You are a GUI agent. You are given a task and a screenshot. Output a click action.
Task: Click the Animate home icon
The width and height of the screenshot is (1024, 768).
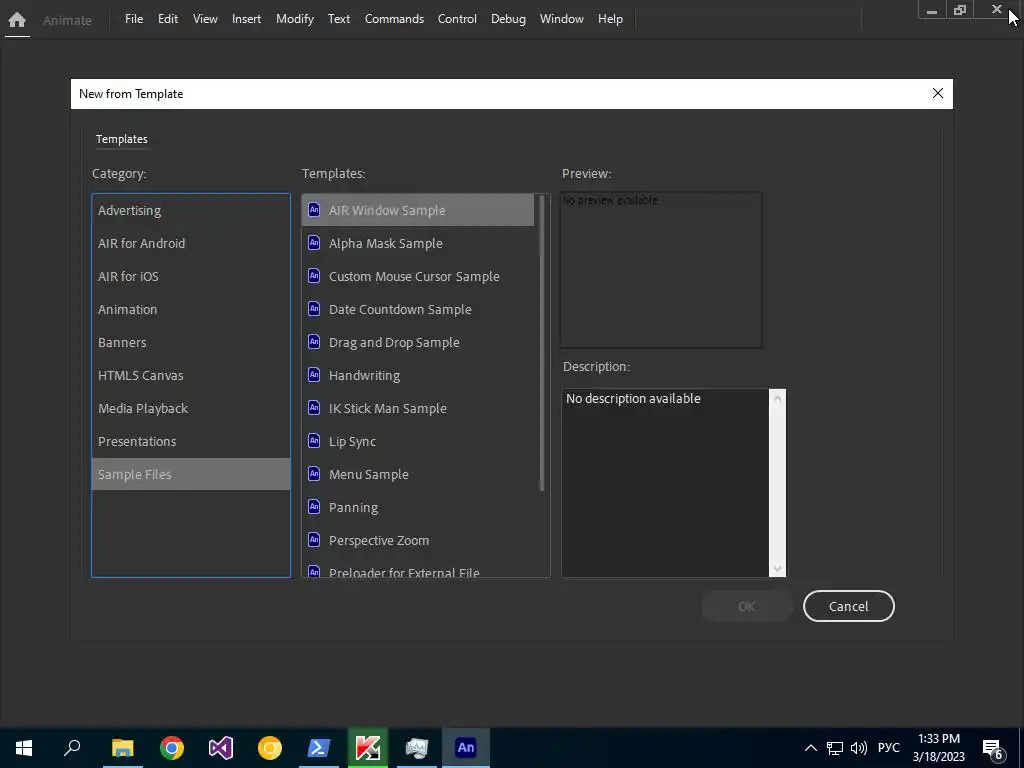17,20
